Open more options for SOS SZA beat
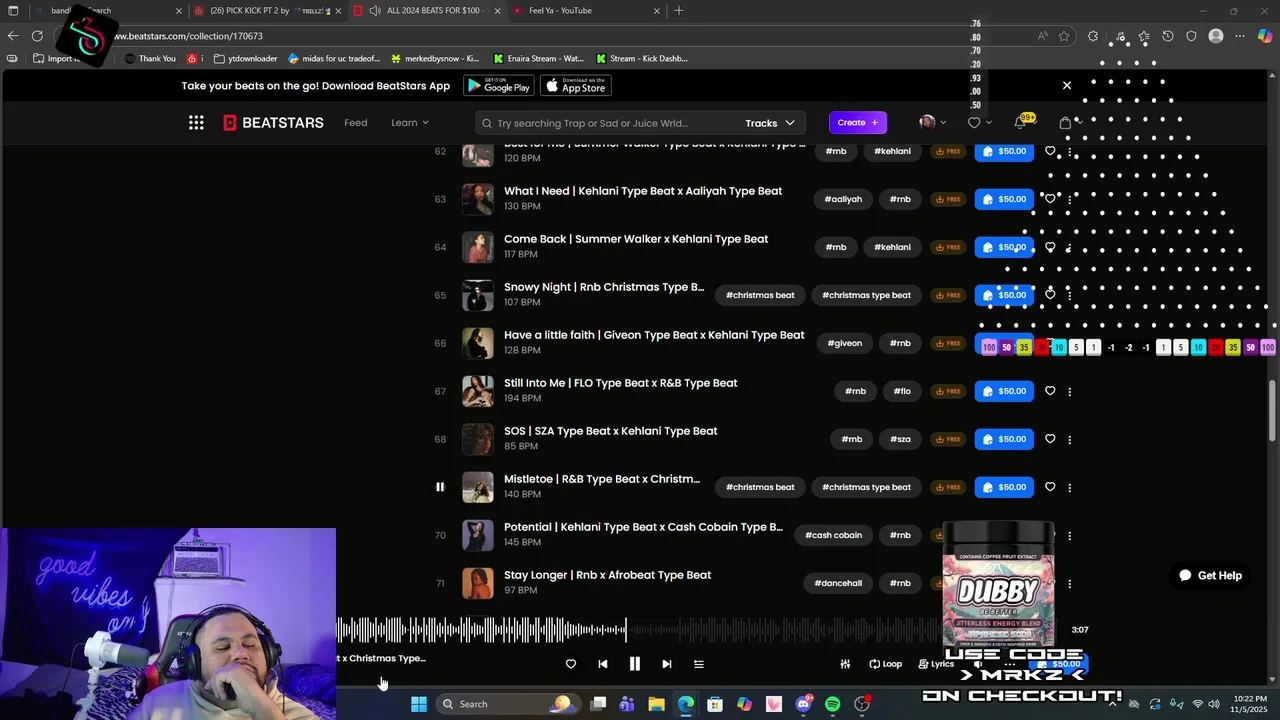The width and height of the screenshot is (1280, 720). (x=1070, y=440)
